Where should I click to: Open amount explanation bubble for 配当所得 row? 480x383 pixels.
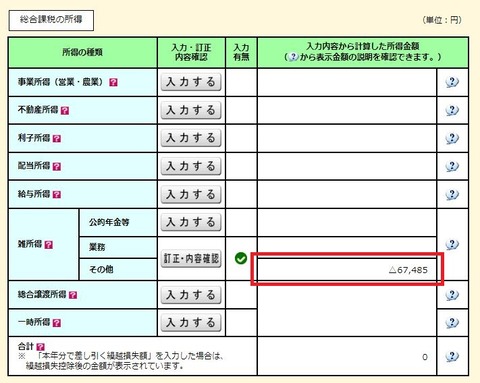[452, 166]
